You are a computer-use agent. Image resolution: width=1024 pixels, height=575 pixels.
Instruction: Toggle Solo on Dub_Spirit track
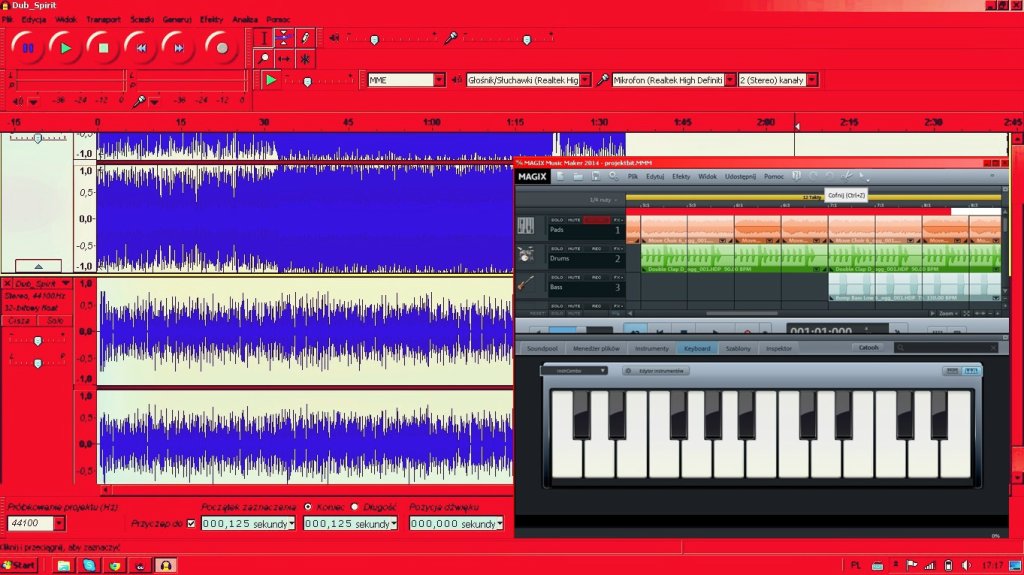coord(55,321)
